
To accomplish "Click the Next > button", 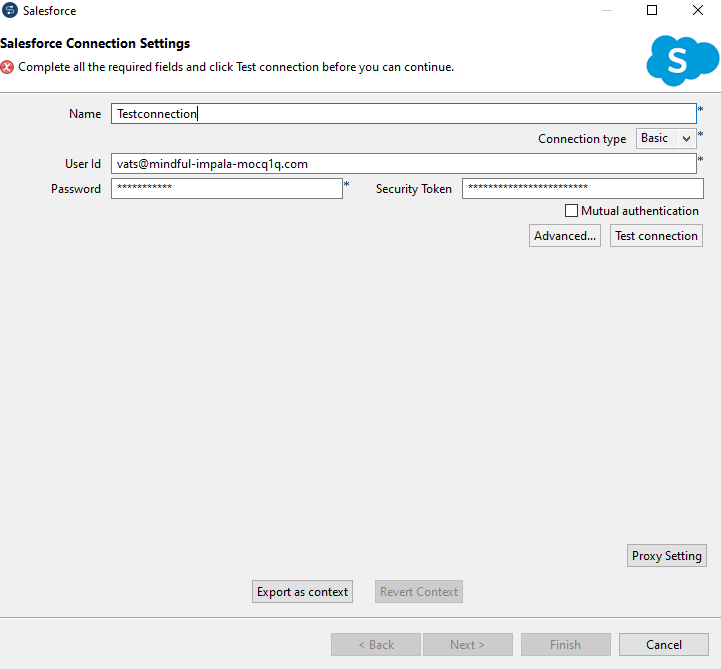I will (x=468, y=645).
